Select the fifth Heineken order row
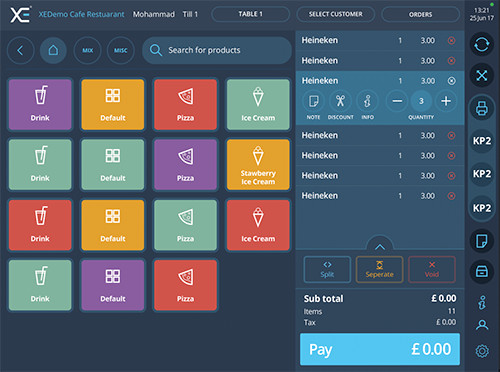Image resolution: width=500 pixels, height=372 pixels. tap(380, 156)
